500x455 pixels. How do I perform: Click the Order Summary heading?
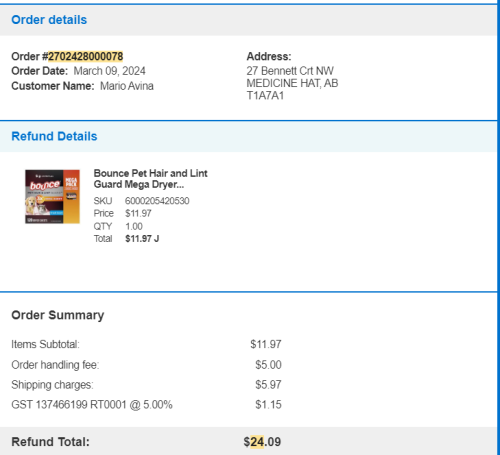point(58,315)
